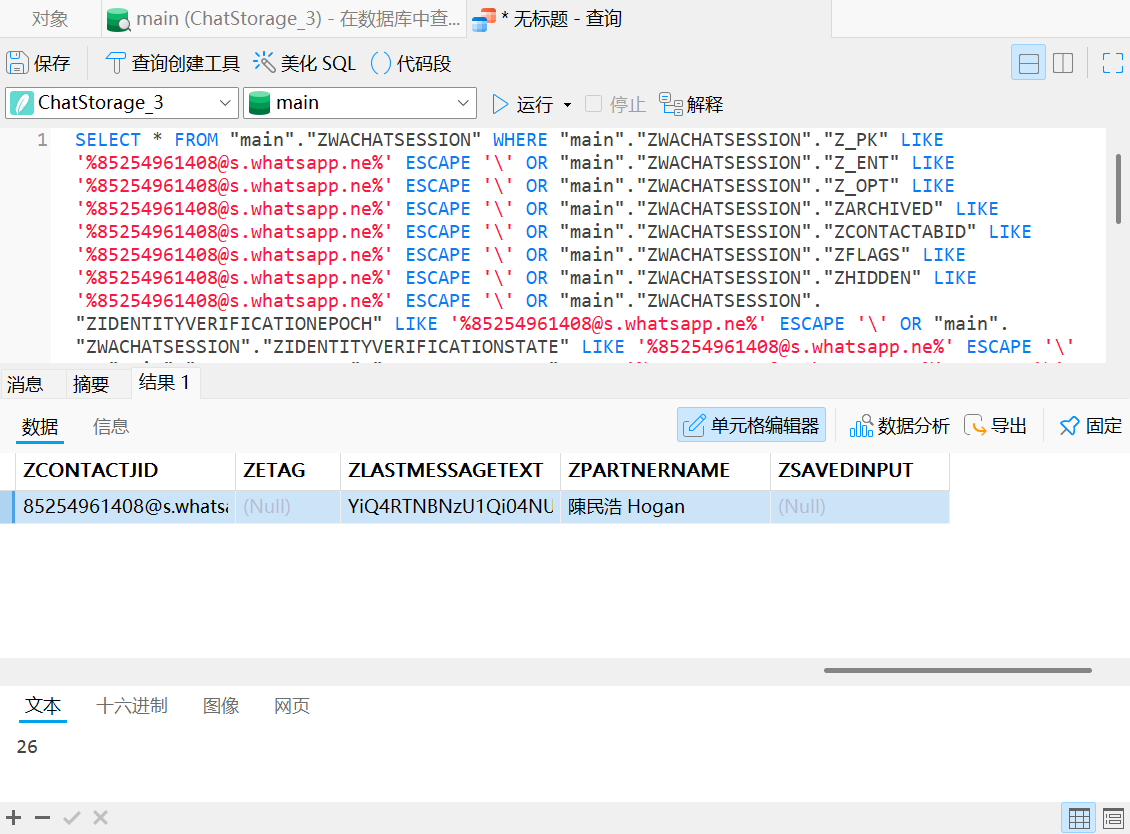This screenshot has height=834, width=1130.
Task: Switch cell editor to 十六进制 hex view
Action: click(x=132, y=706)
